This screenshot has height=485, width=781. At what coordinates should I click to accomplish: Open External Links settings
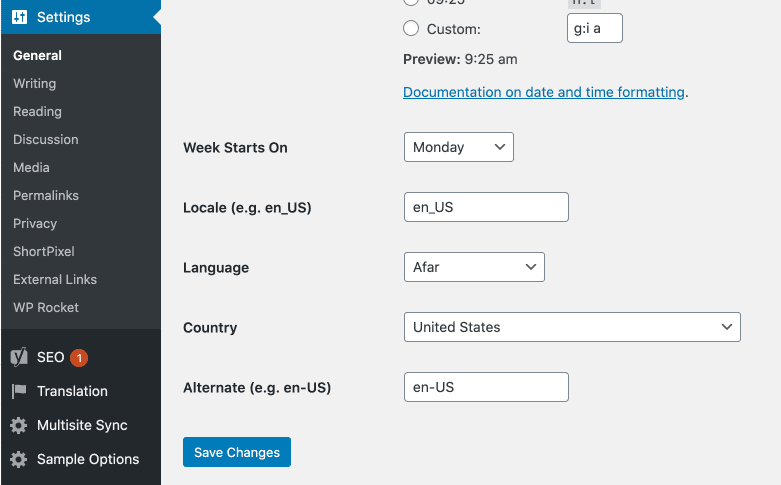click(55, 279)
